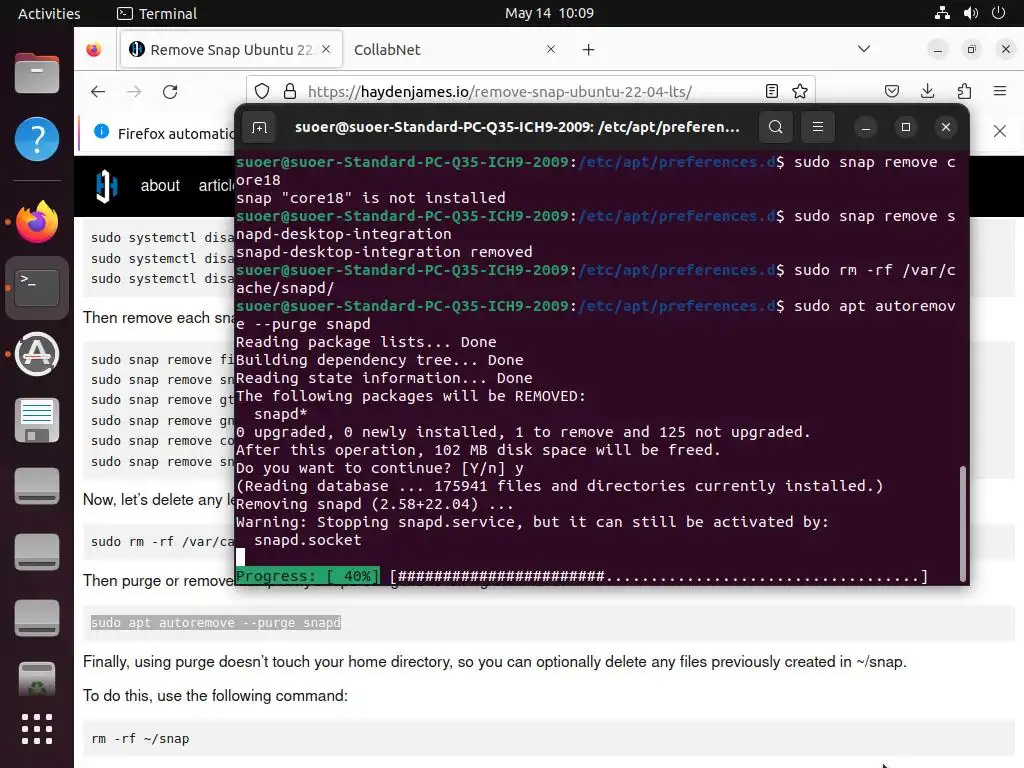Toggle Firefox reader view

point(772,91)
